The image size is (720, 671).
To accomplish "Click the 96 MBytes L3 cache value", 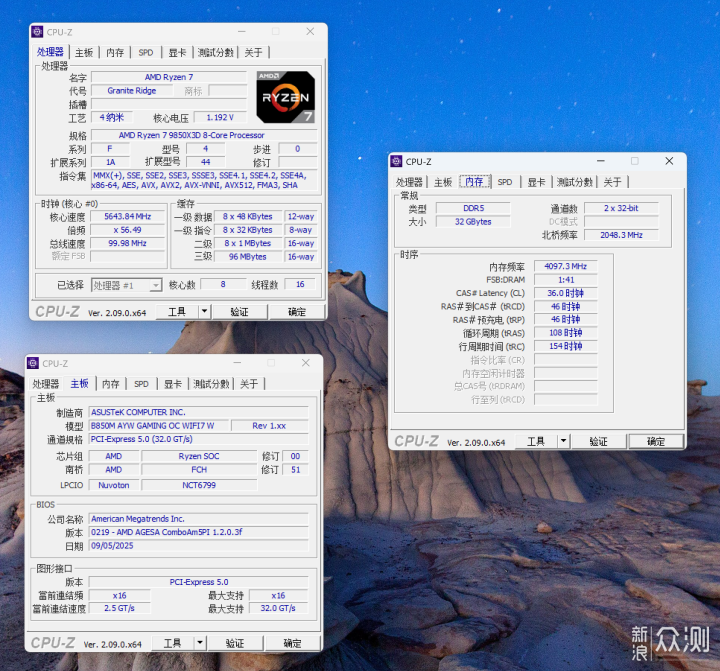I will 248,257.
